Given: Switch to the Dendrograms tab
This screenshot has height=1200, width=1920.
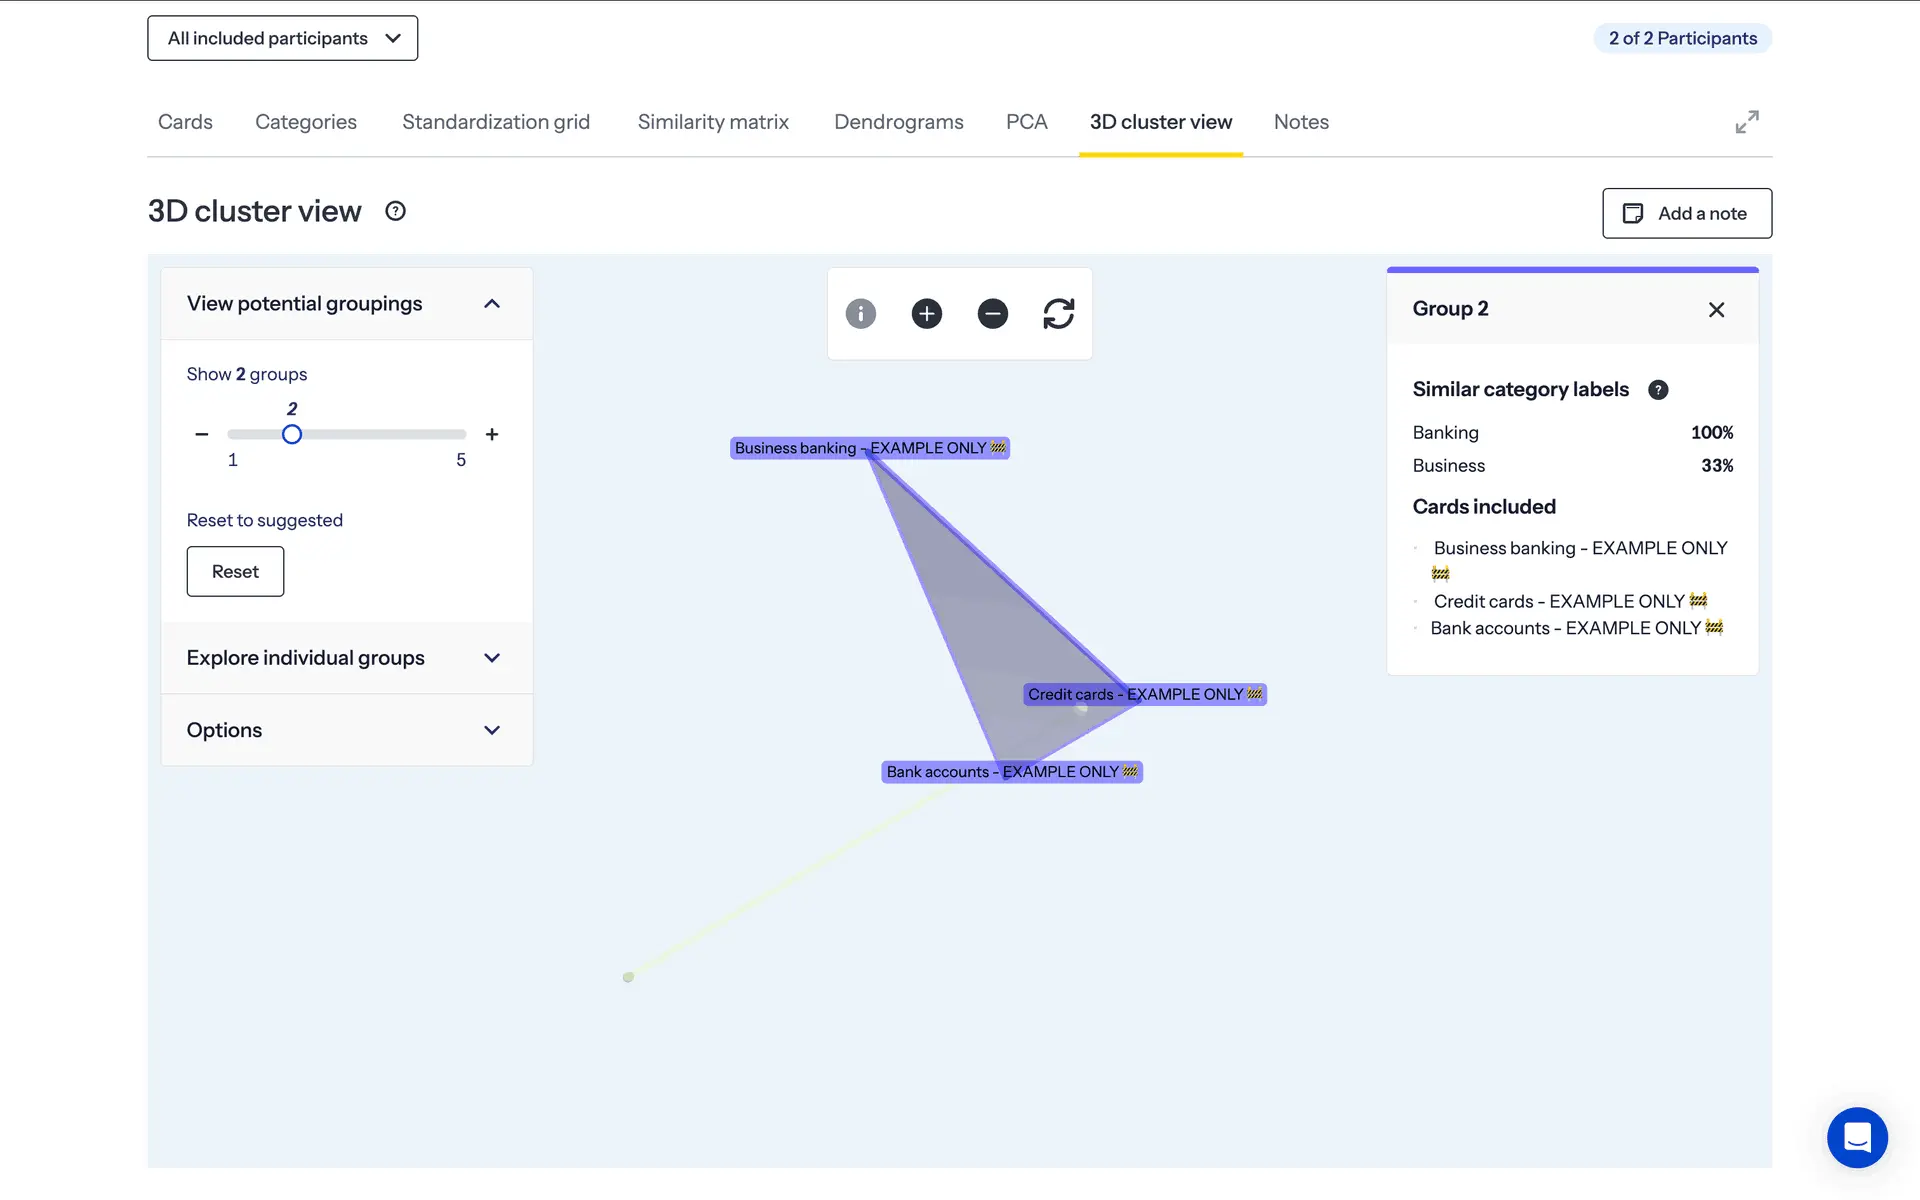Looking at the screenshot, I should (x=898, y=122).
